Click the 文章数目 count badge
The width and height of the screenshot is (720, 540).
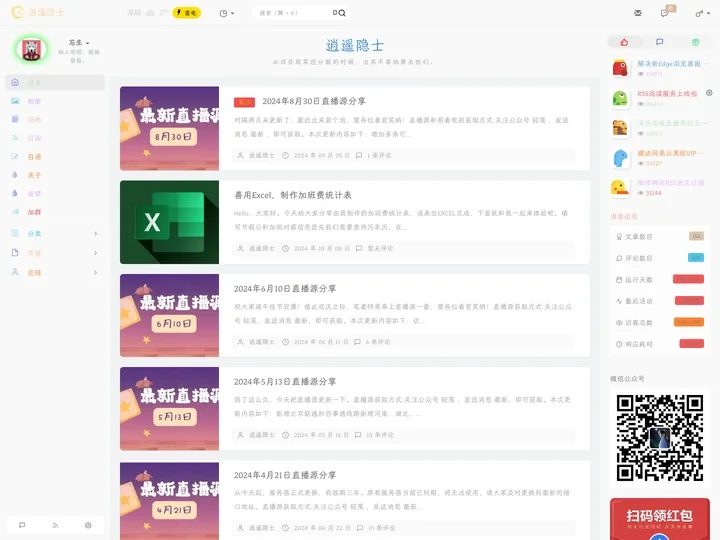(x=696, y=236)
